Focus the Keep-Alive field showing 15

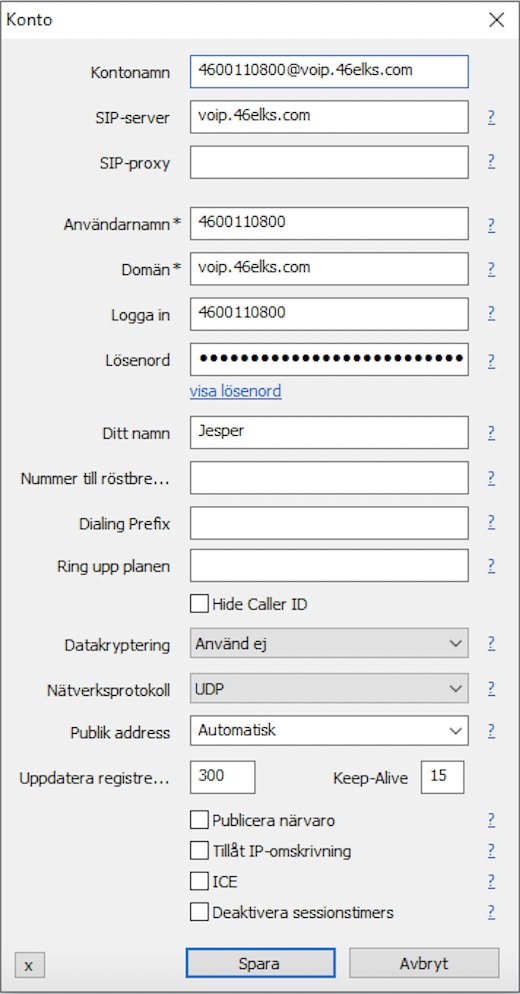tap(443, 777)
